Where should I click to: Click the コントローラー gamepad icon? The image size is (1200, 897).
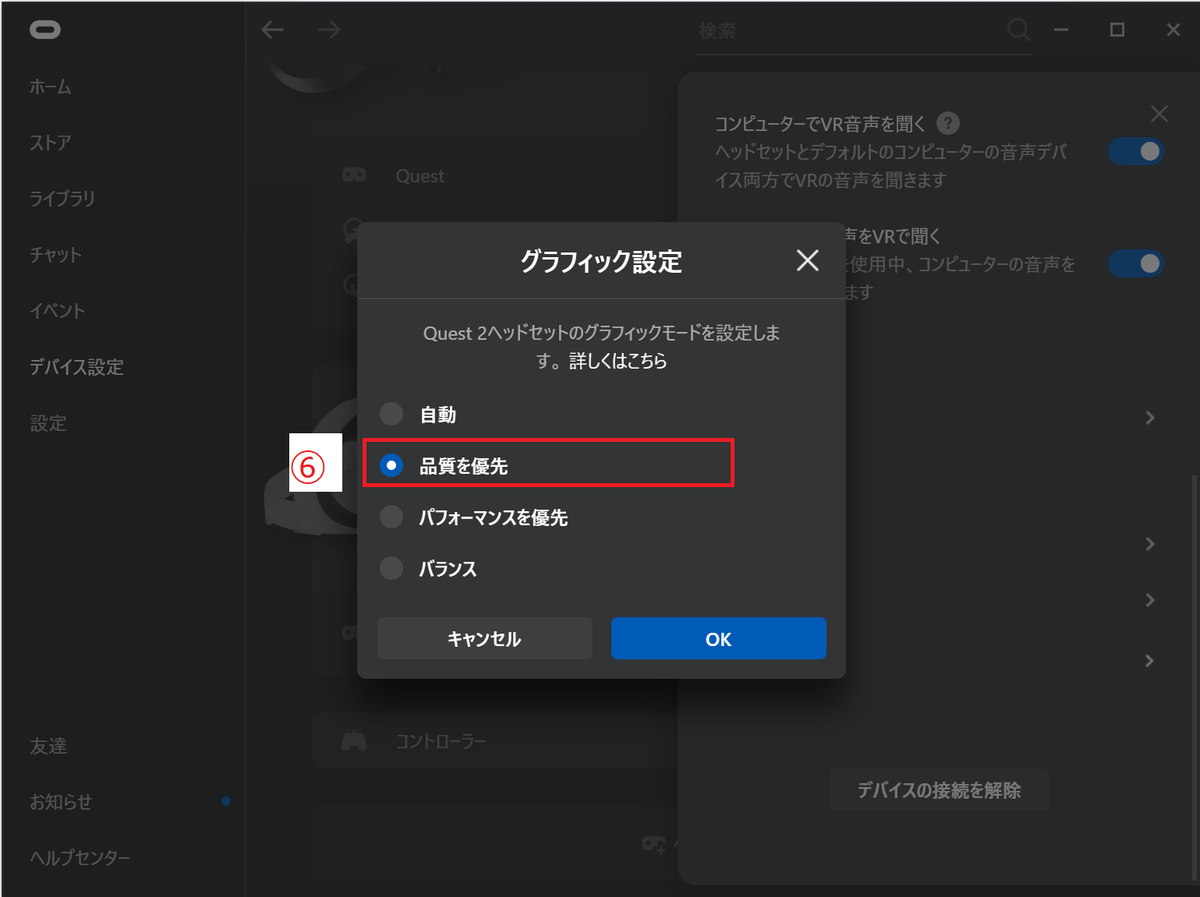[x=354, y=741]
